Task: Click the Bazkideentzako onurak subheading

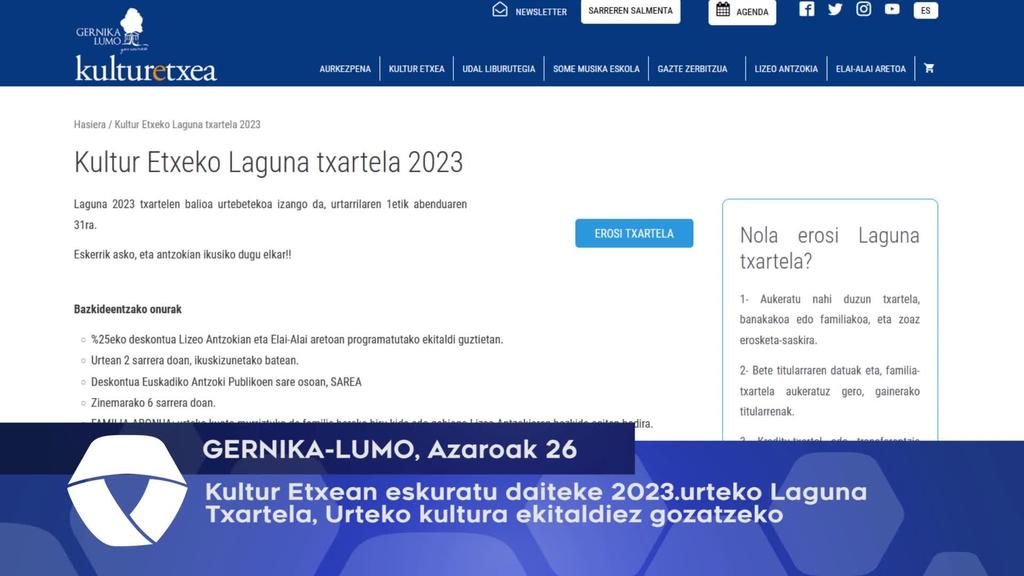Action: point(127,309)
